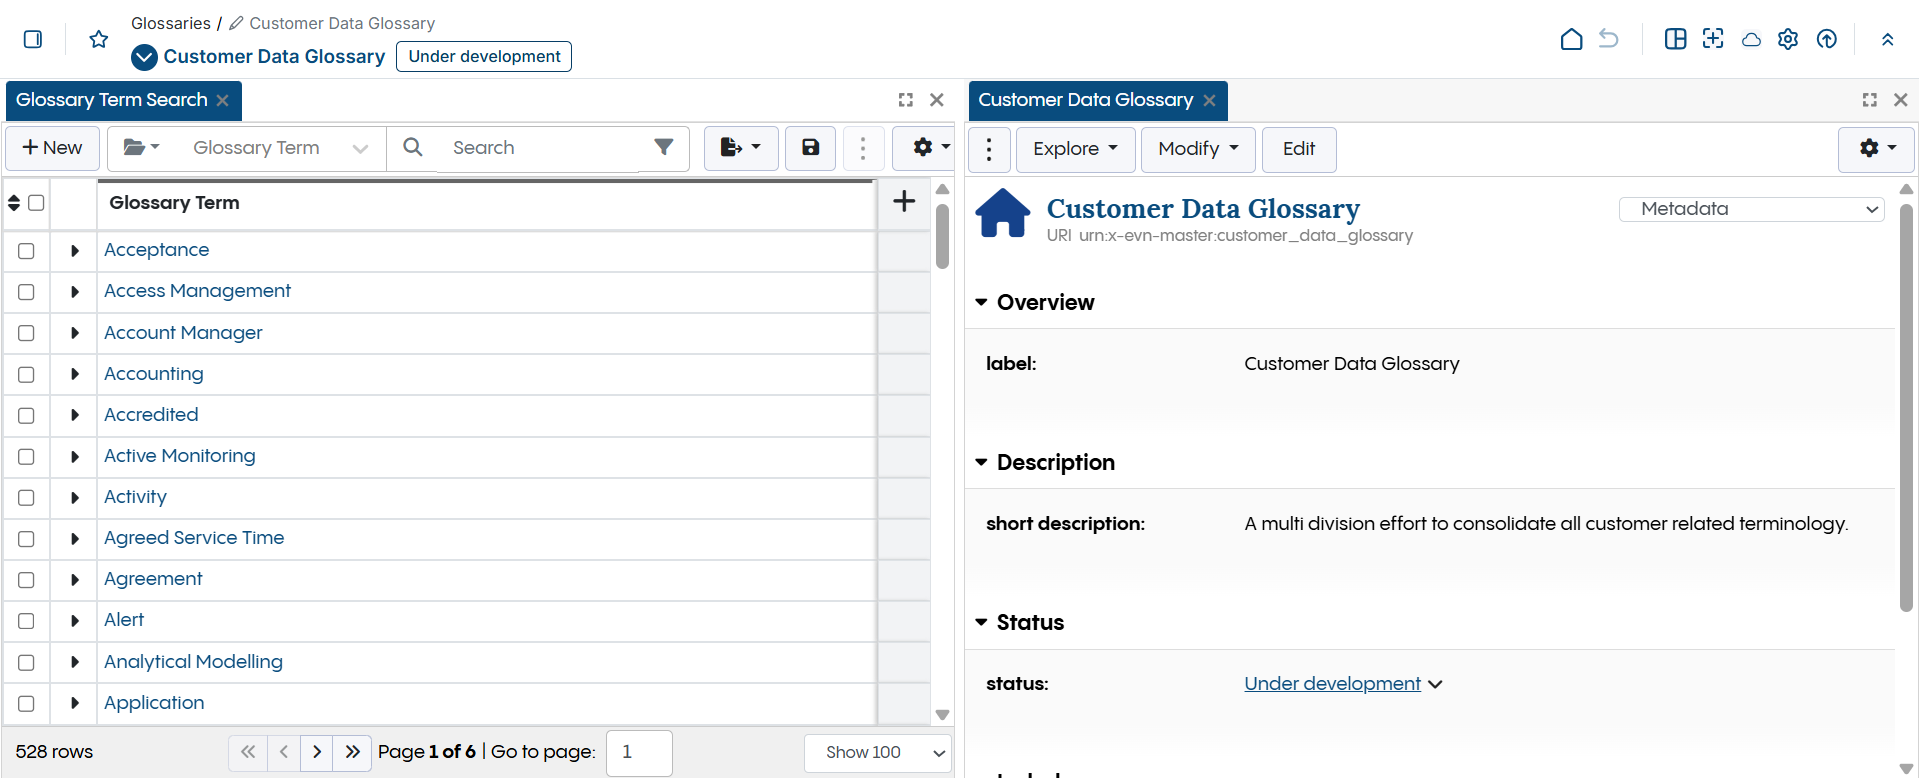Go to next page arrow
The width and height of the screenshot is (1919, 778).
pos(317,752)
